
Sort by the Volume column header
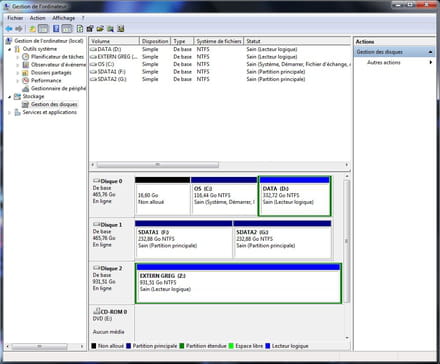coord(114,41)
